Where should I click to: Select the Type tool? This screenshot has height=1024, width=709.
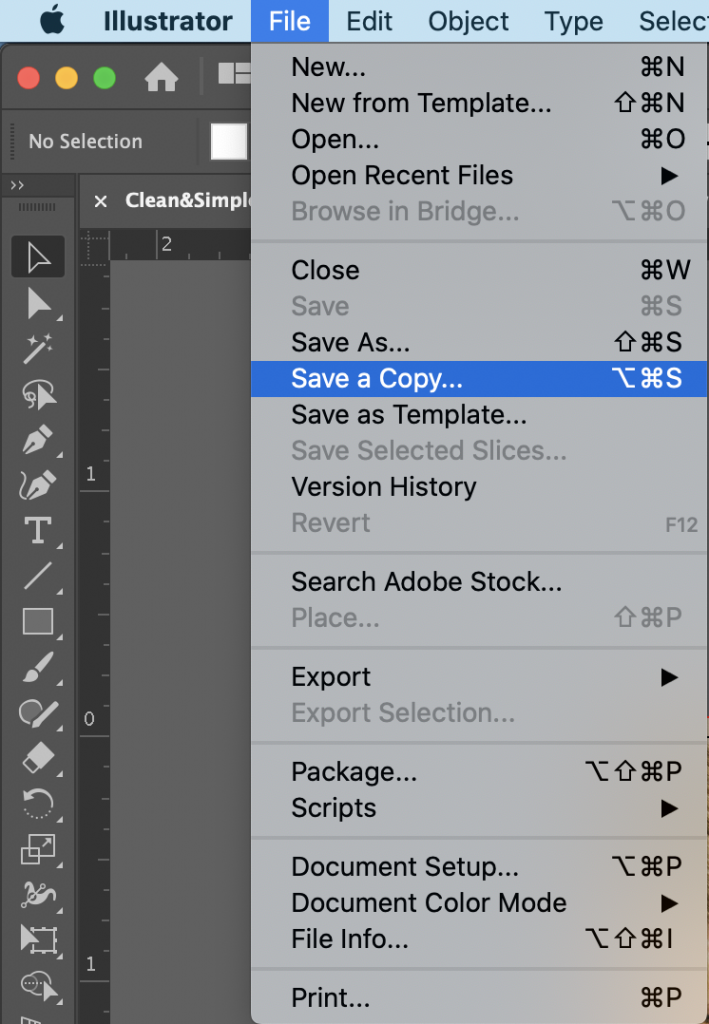[38, 530]
